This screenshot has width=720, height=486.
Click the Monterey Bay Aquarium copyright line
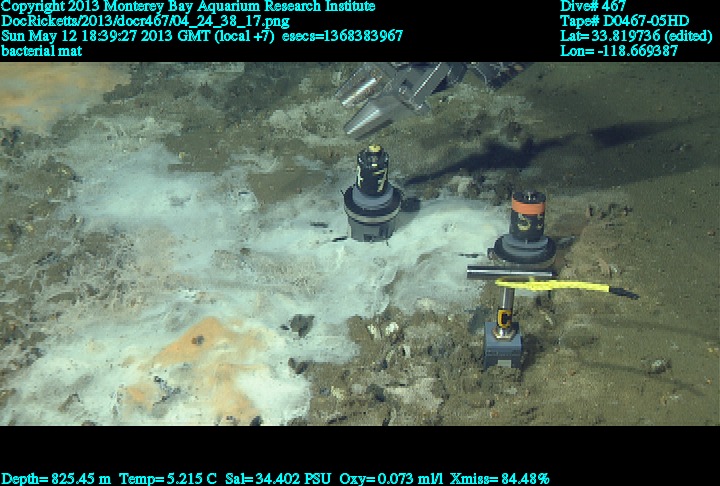(188, 6)
